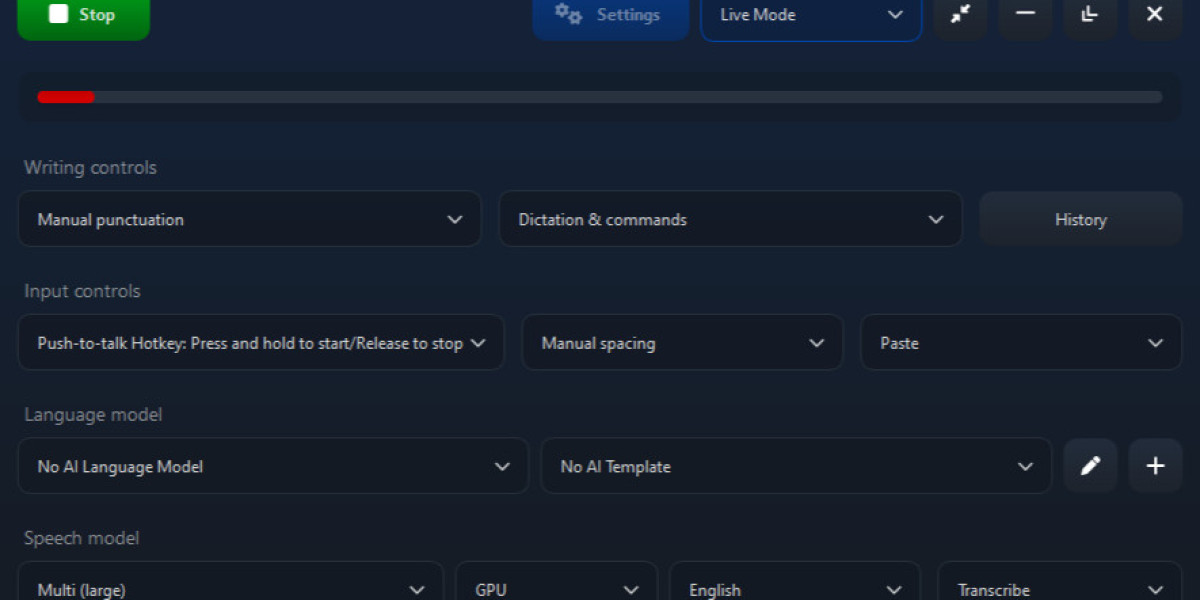This screenshot has height=600, width=1200.
Task: Click the "Writing controls" section label
Action: [x=90, y=168]
